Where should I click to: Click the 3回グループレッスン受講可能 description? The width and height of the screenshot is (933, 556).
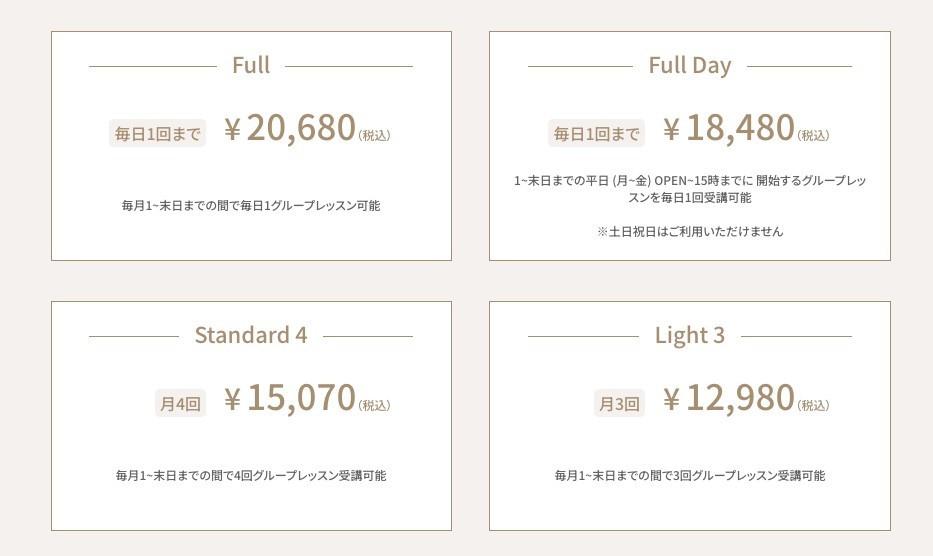(x=690, y=475)
